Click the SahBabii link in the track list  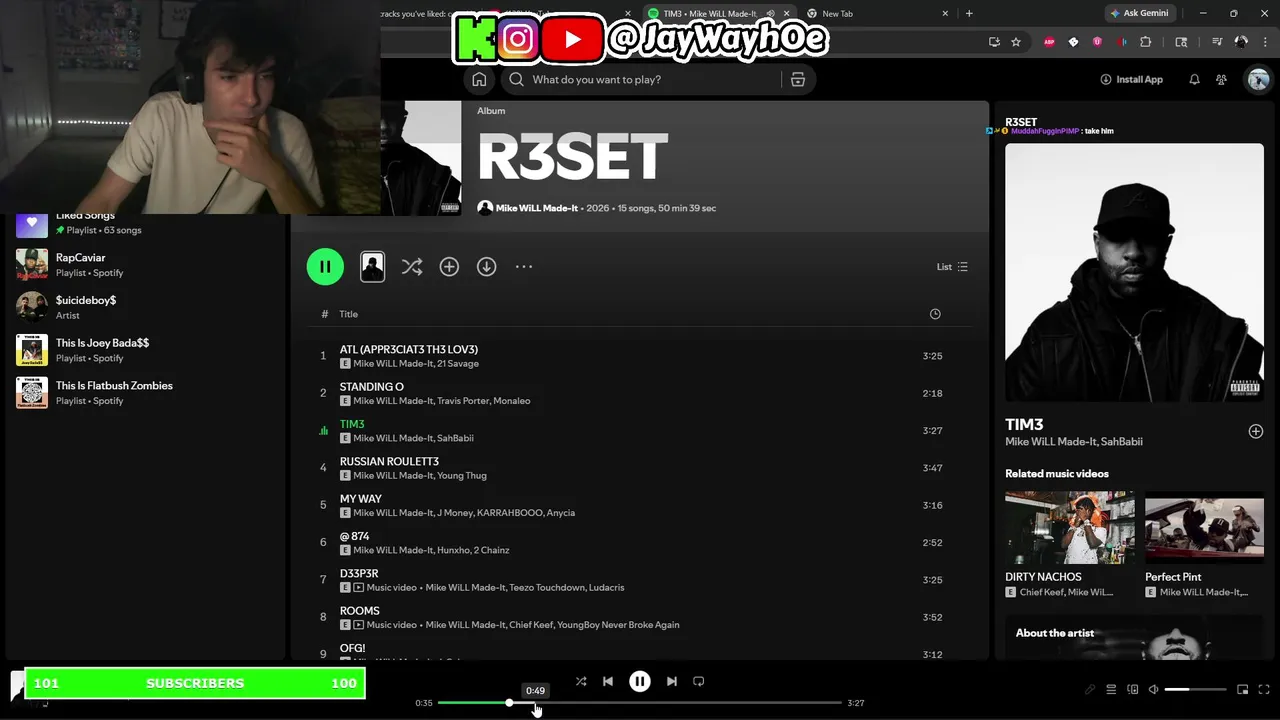455,438
